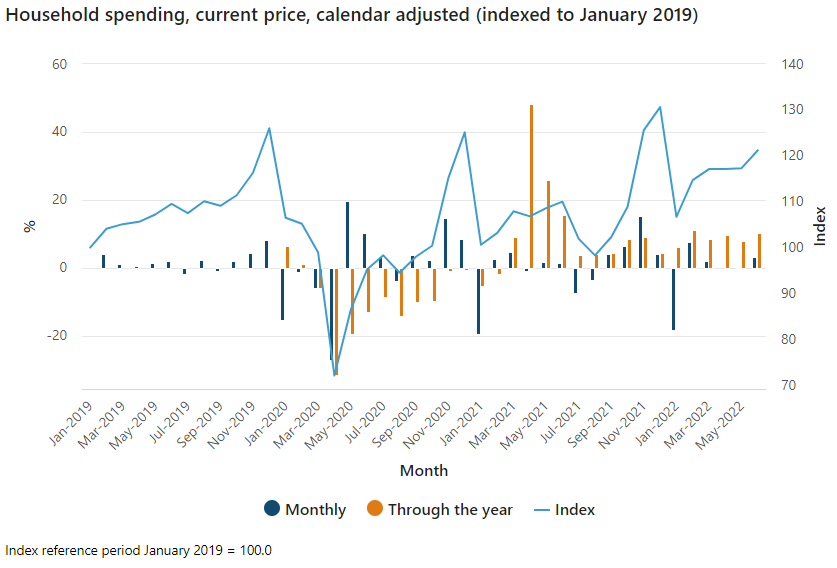837x568 pixels.
Task: Click the -20 value on left axis
Action: [55, 336]
